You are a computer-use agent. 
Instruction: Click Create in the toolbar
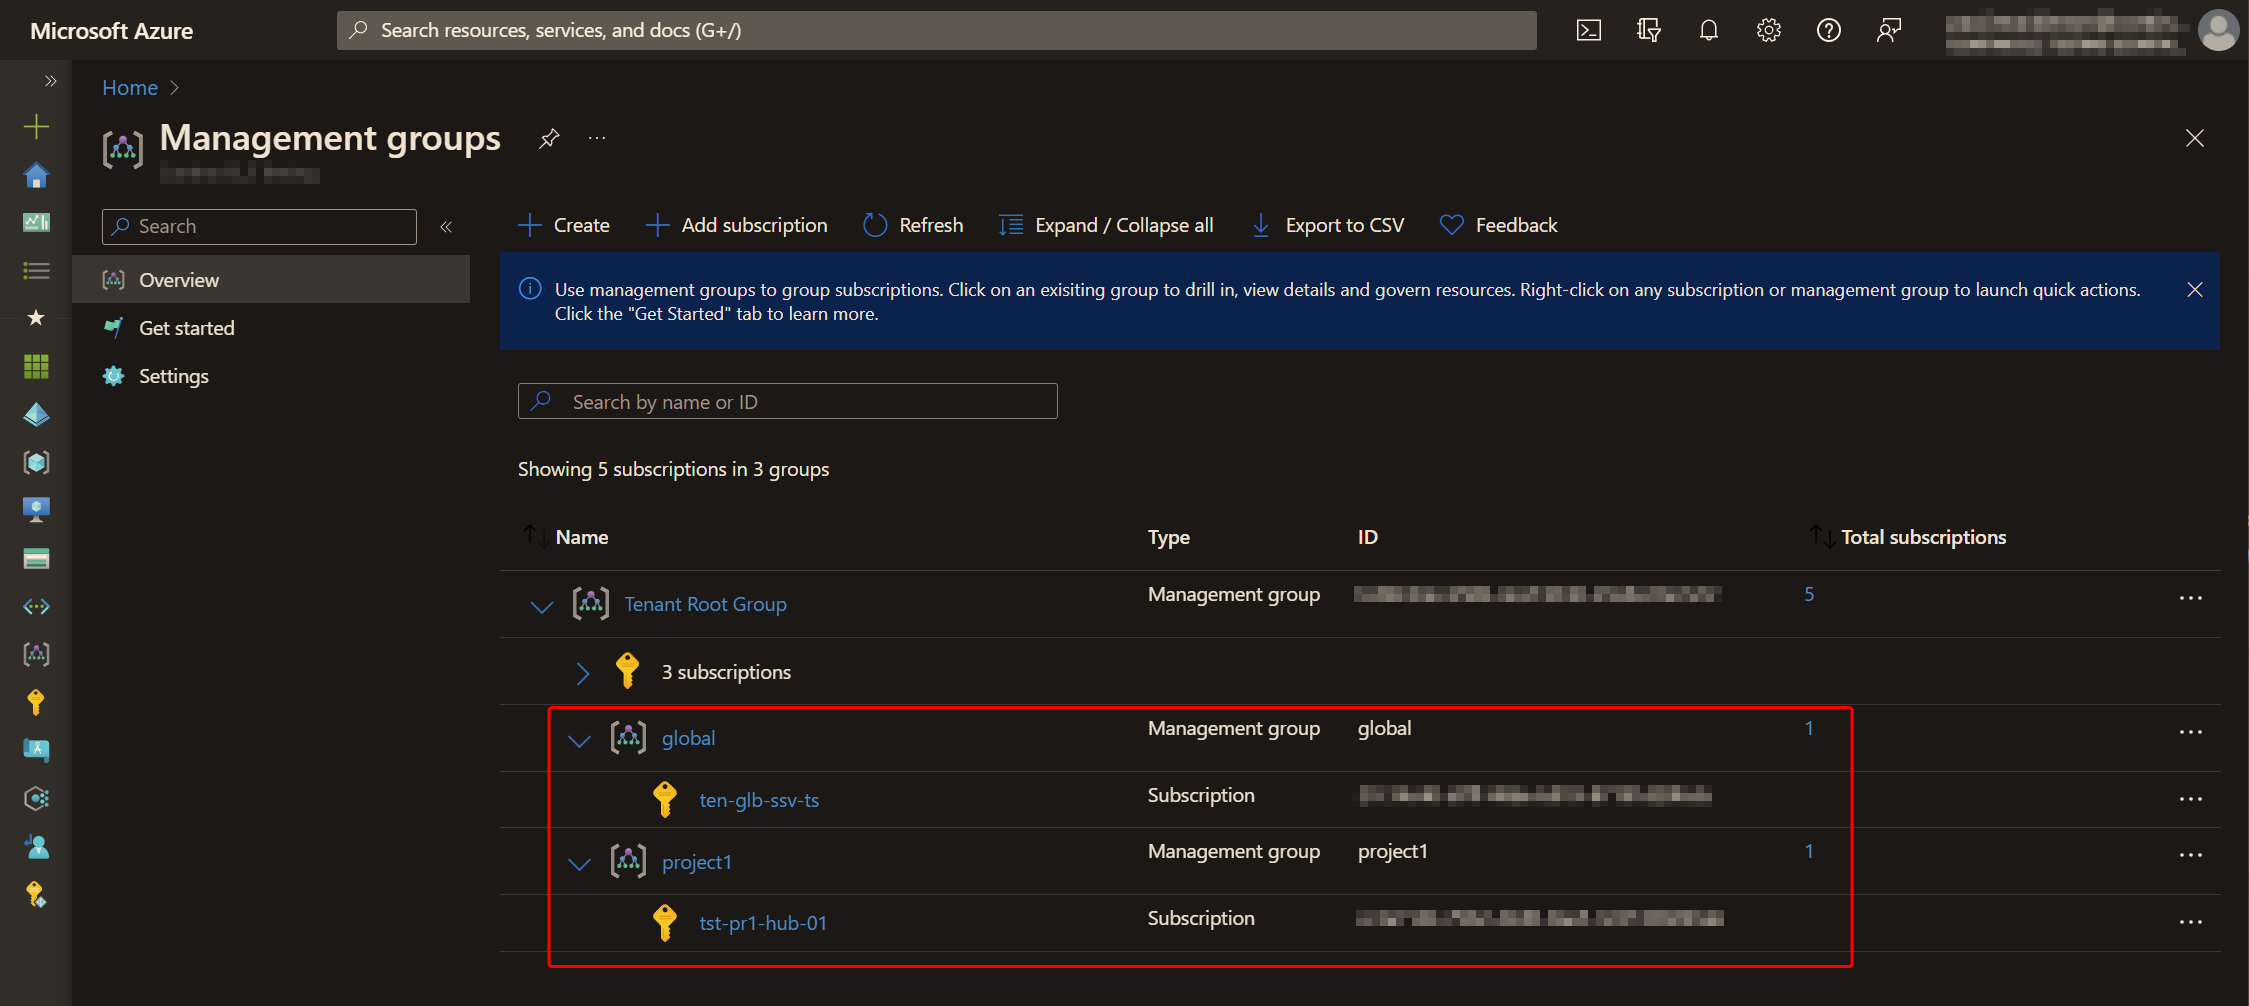564,225
